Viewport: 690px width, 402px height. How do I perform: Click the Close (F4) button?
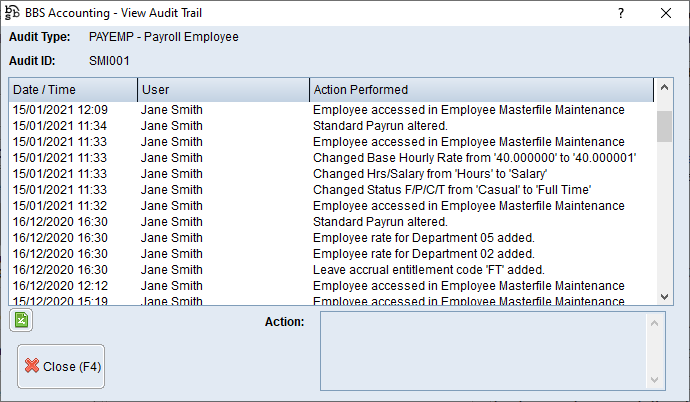click(x=61, y=366)
